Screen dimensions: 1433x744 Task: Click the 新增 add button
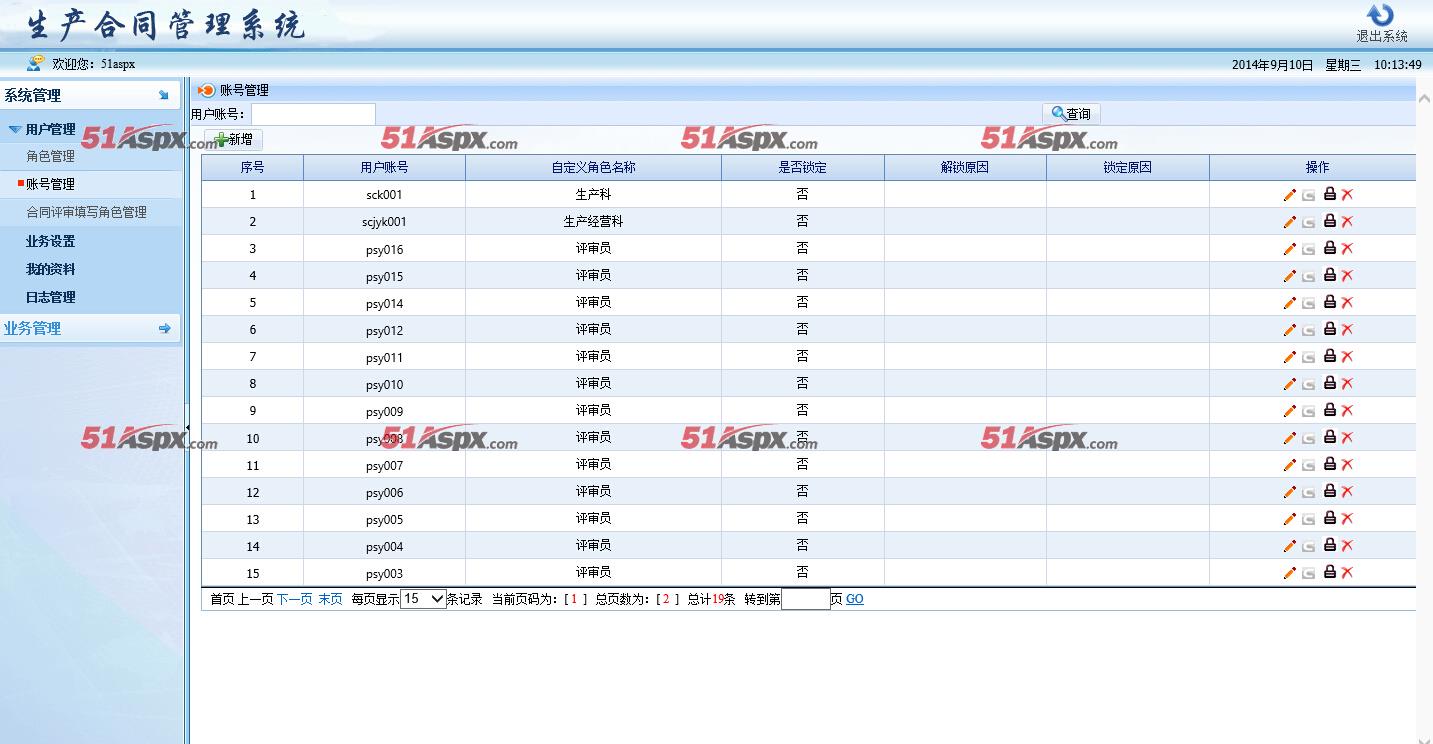[233, 140]
